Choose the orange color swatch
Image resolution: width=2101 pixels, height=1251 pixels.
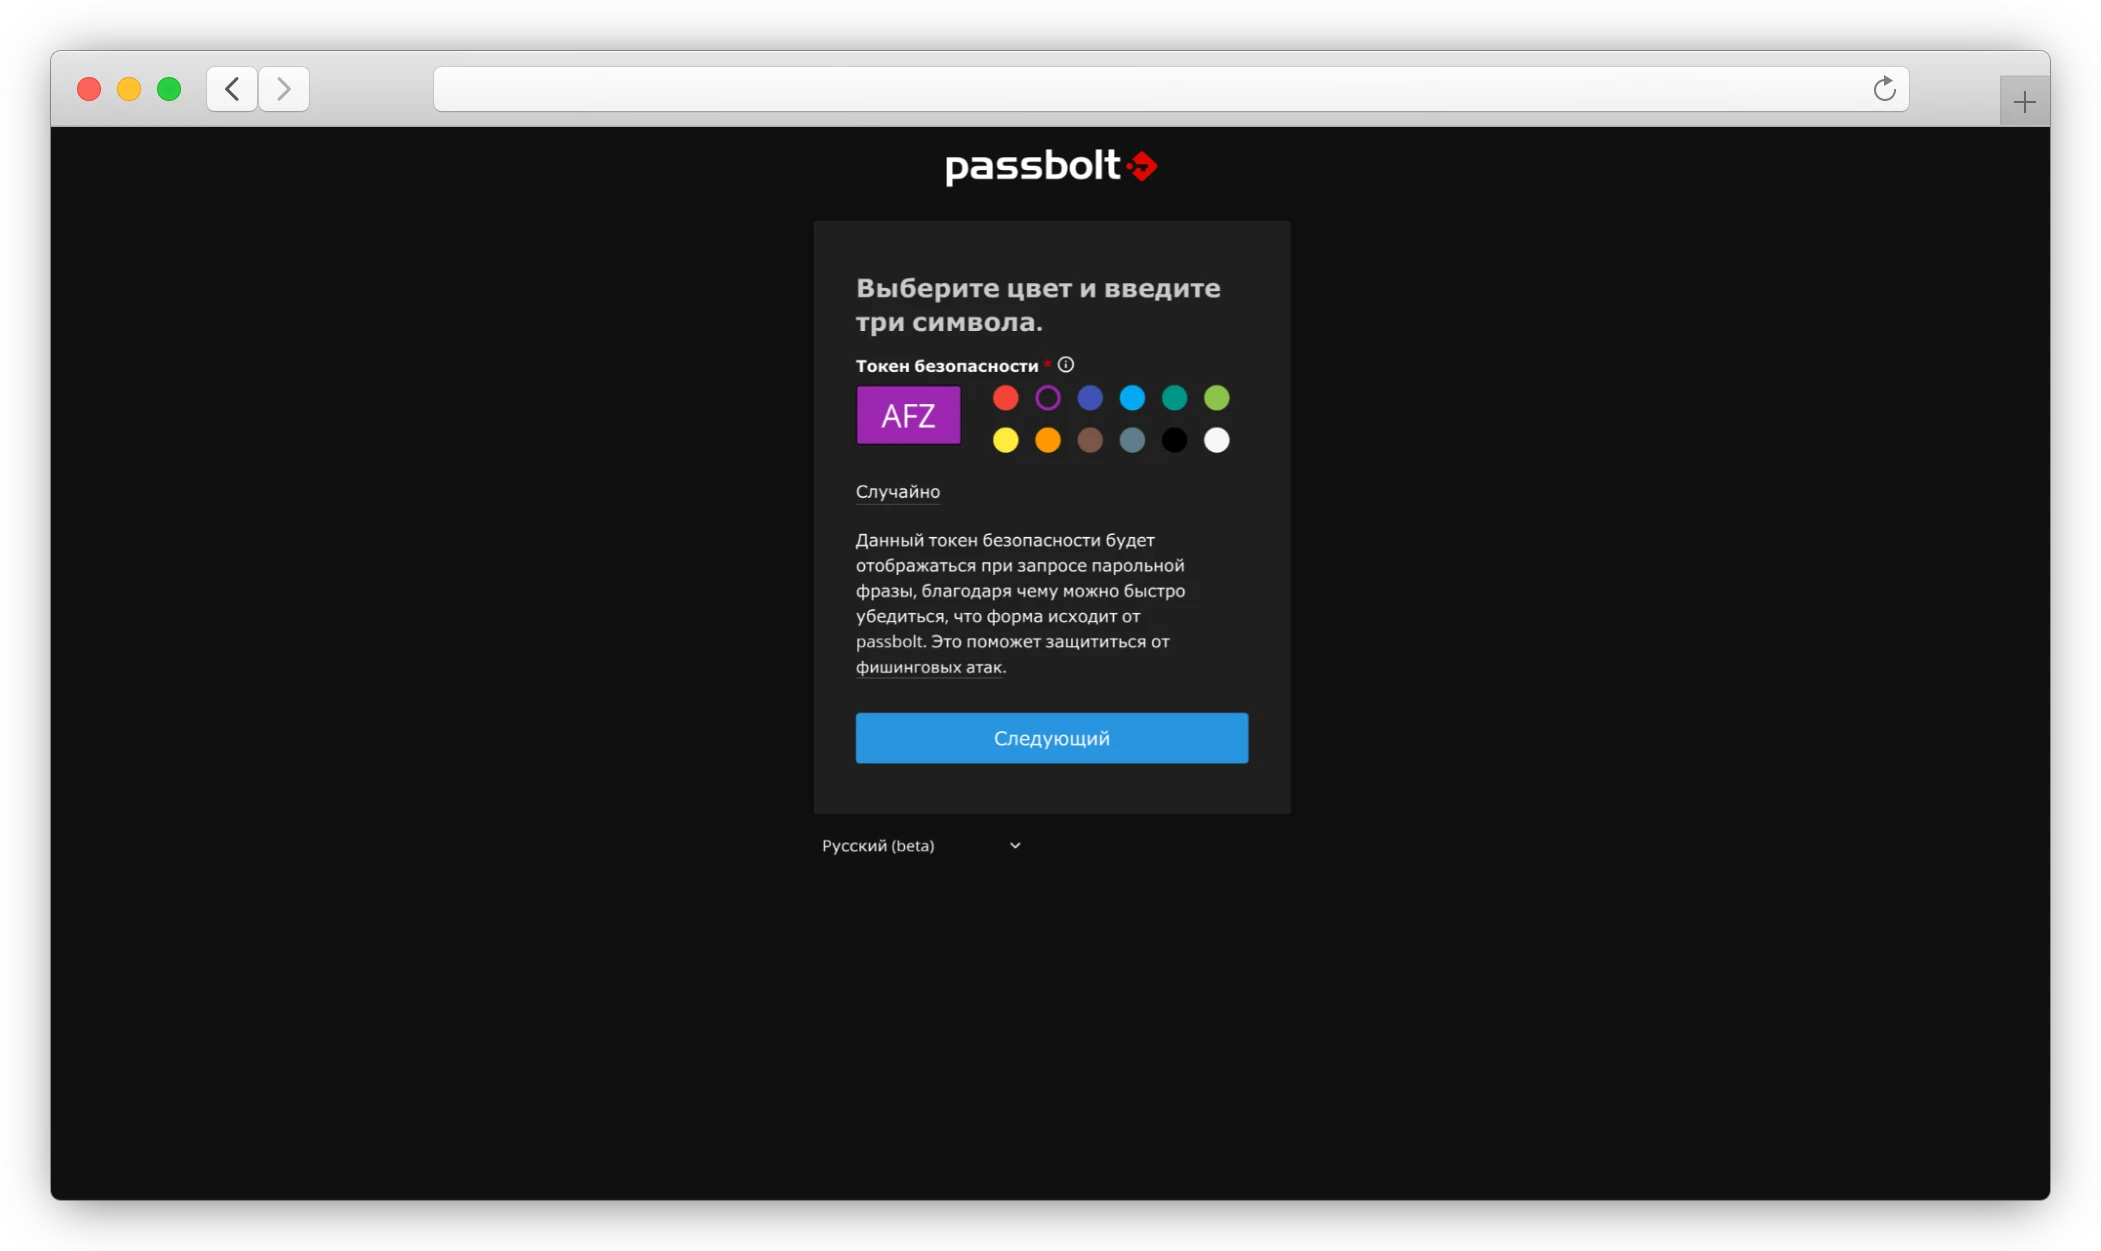pyautogui.click(x=1047, y=440)
